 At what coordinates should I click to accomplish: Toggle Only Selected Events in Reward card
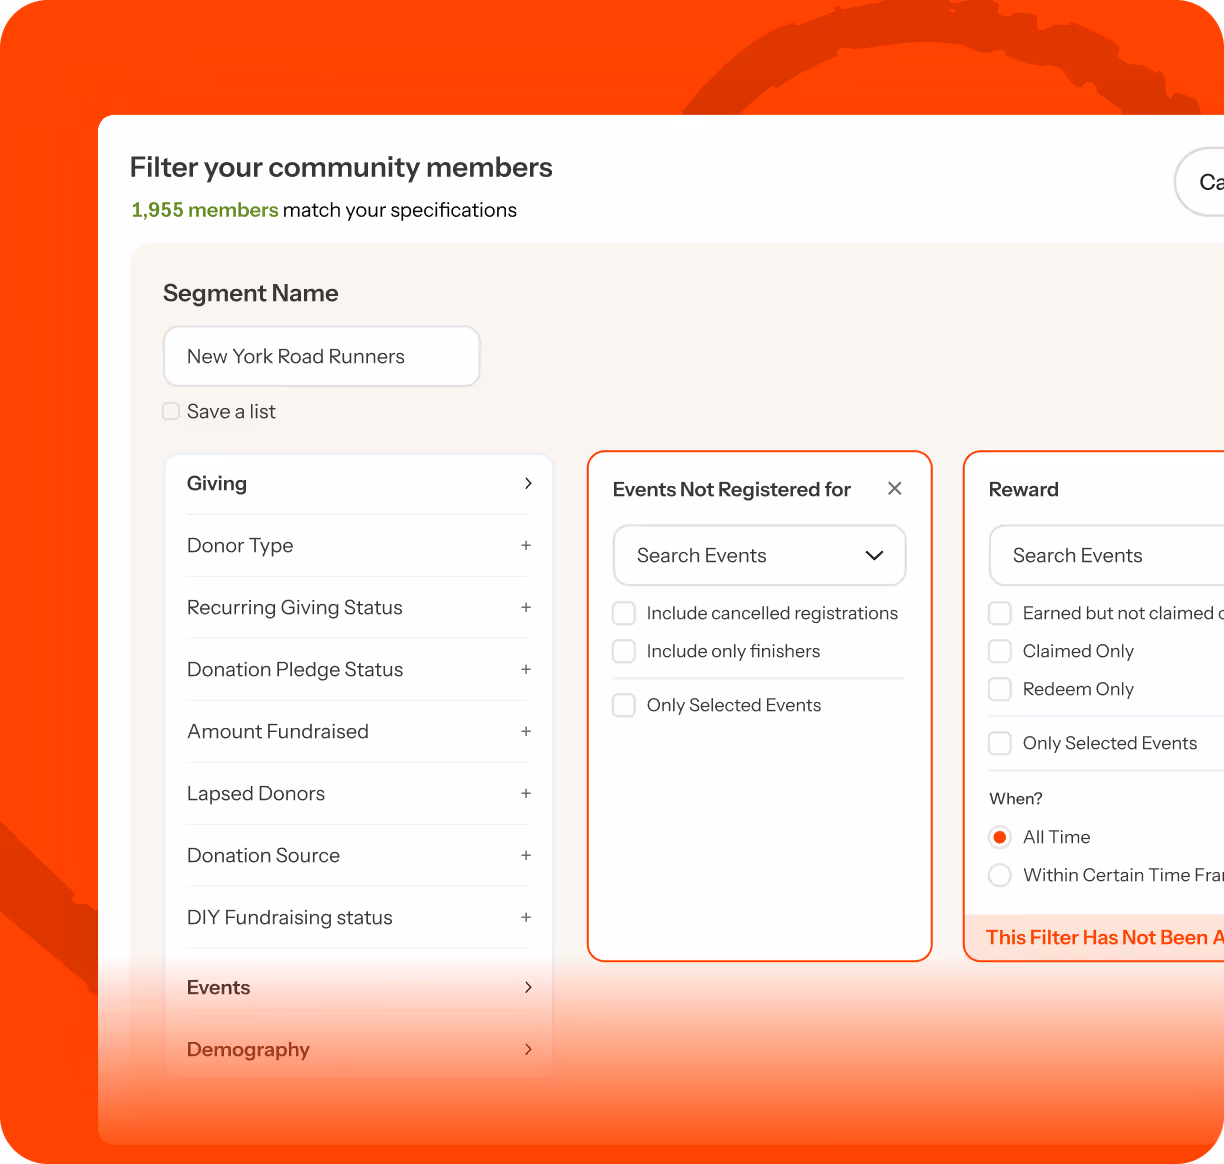tap(1000, 743)
